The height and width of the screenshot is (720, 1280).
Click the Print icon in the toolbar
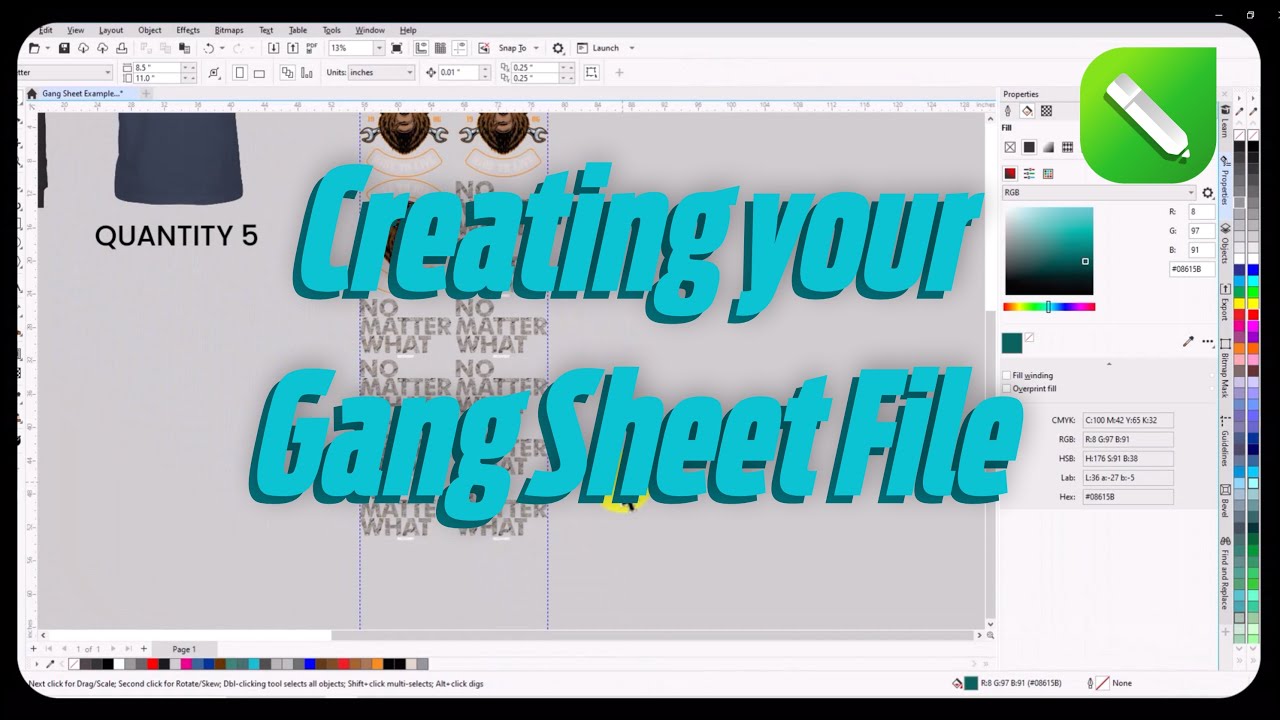point(121,48)
